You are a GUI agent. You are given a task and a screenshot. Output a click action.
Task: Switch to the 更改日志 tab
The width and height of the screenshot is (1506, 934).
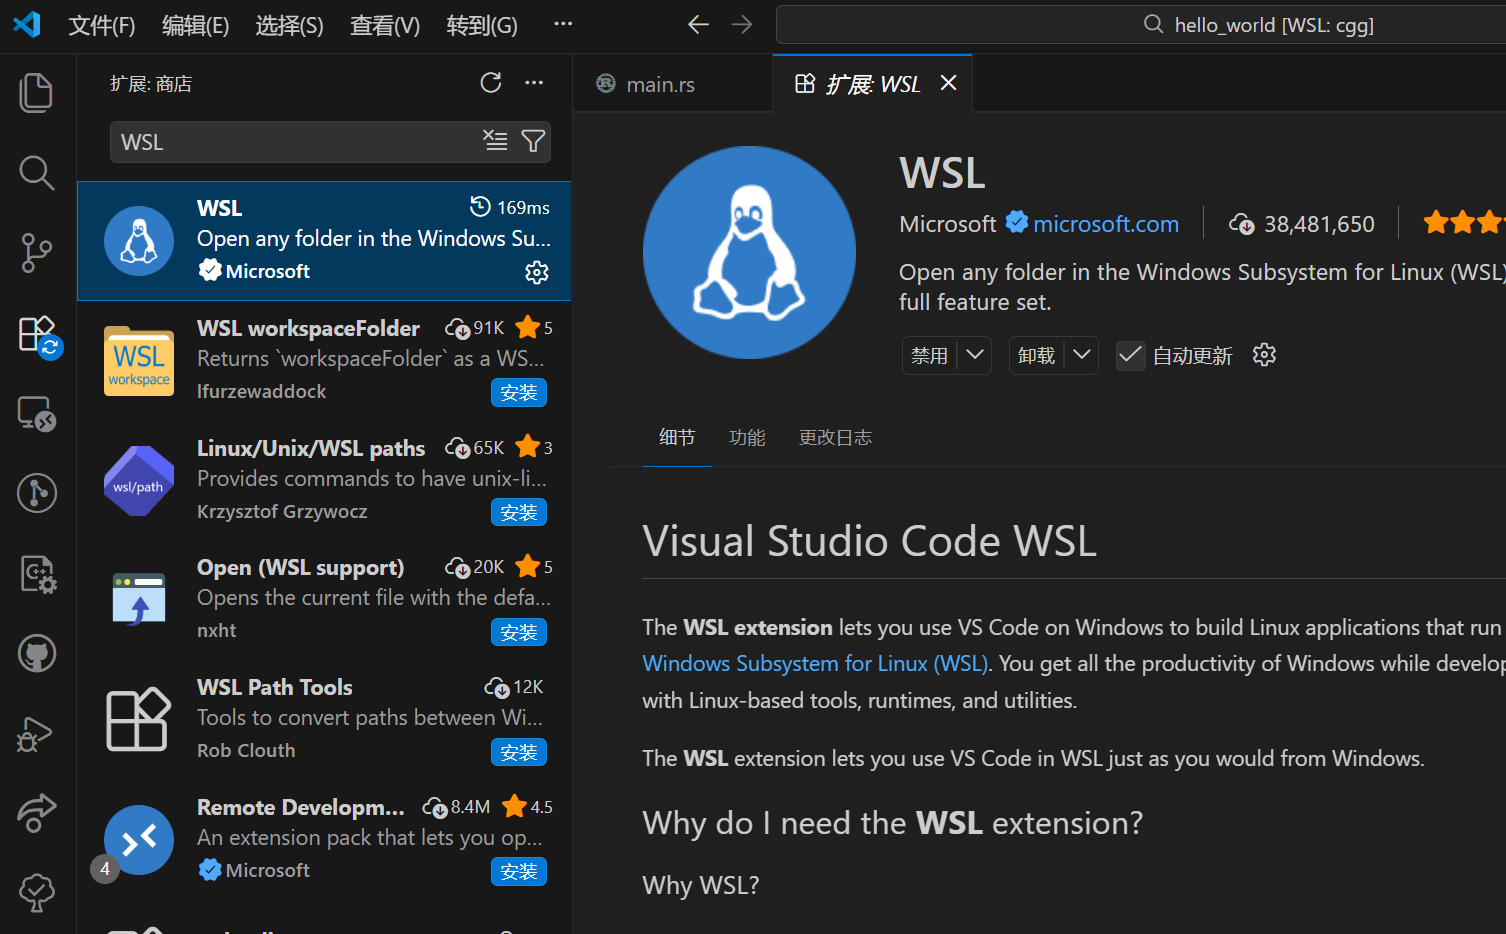pos(835,438)
